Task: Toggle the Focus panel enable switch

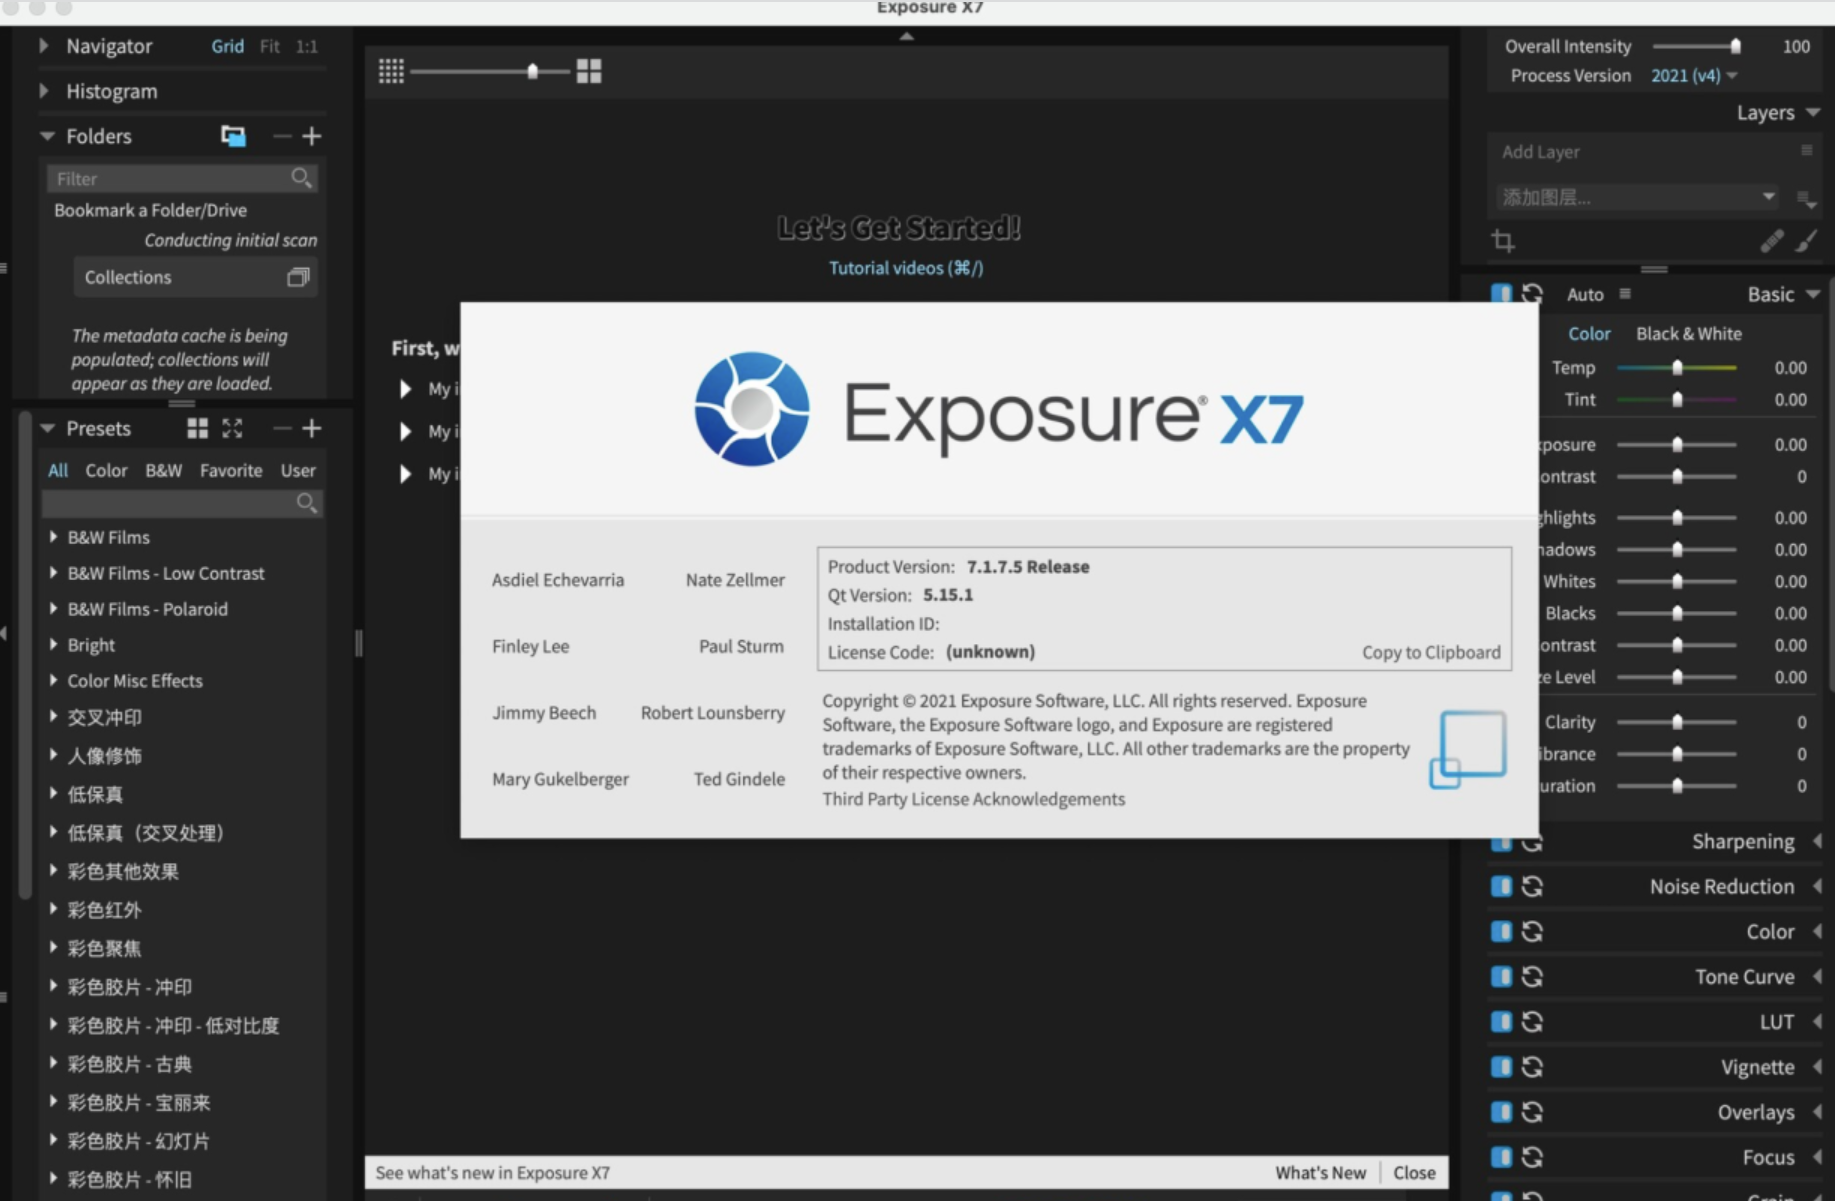Action: point(1501,1157)
